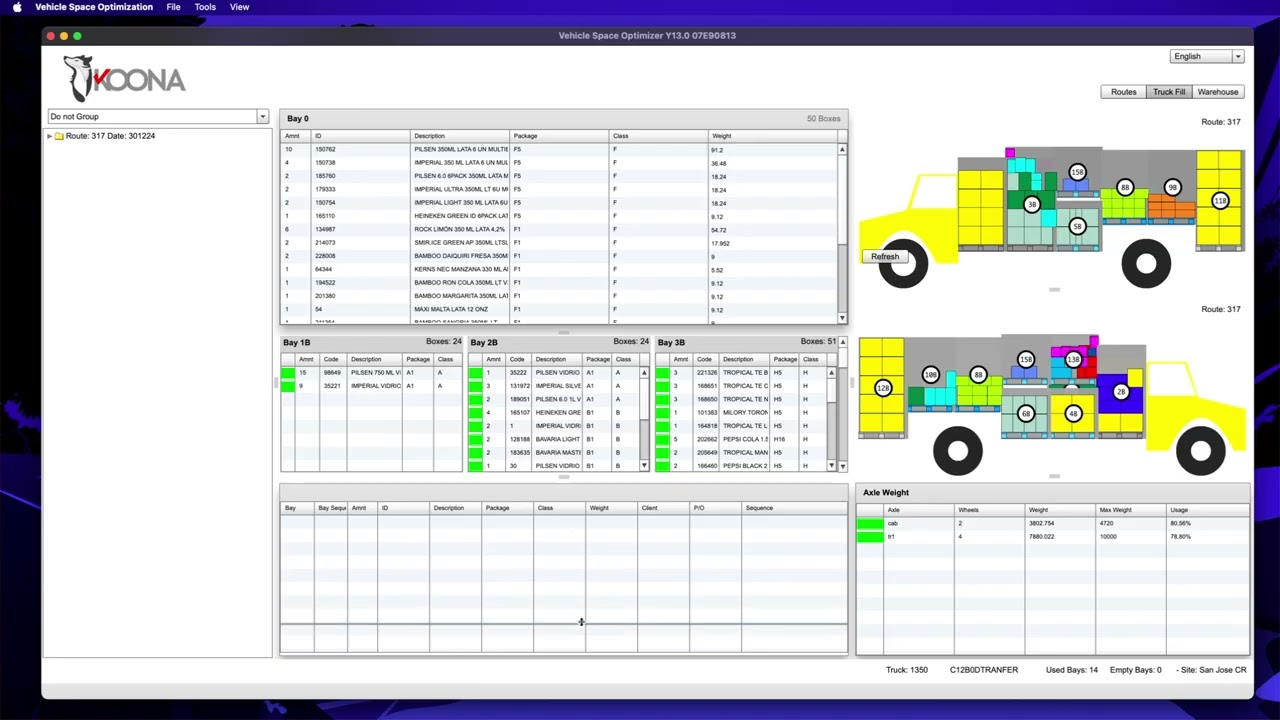Click bay marker 5B on top truck
Viewport: 1280px width, 720px height.
click(x=1077, y=226)
